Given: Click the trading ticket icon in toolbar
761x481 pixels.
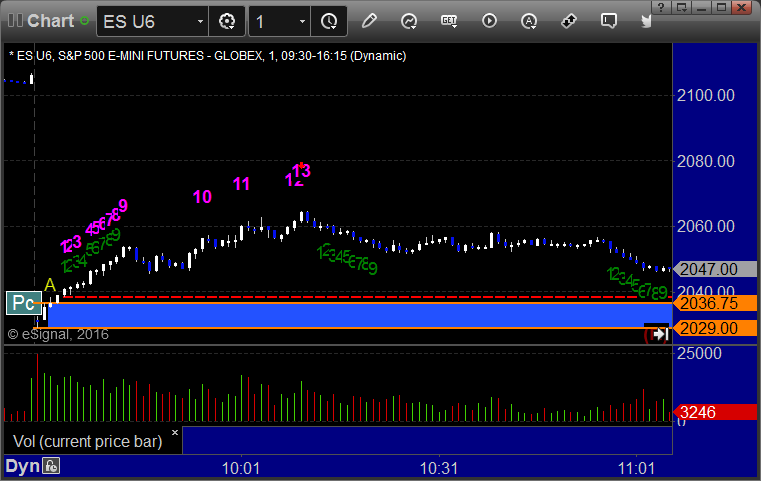Looking at the screenshot, I should (x=569, y=21).
